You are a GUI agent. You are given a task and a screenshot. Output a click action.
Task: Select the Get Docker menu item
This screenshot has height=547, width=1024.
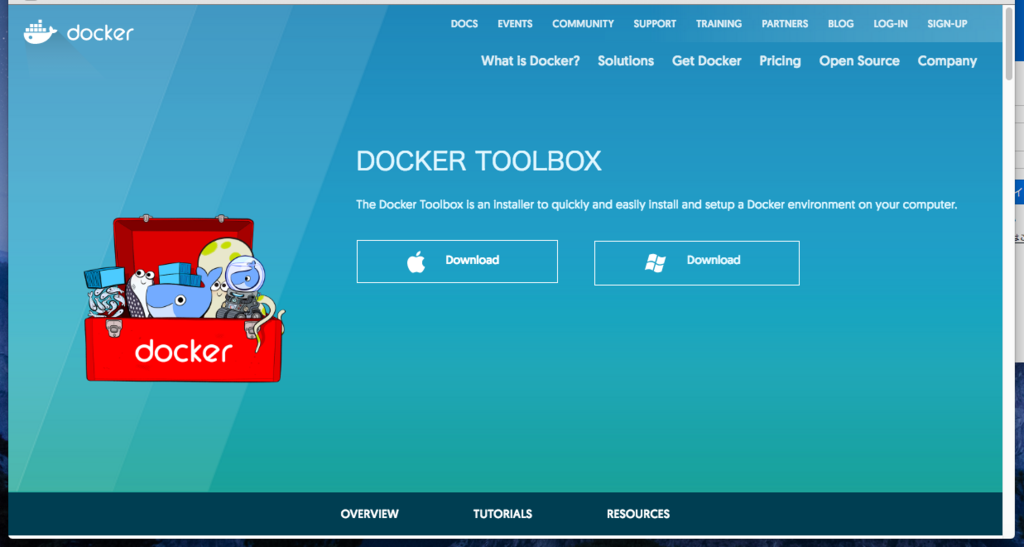pos(707,61)
